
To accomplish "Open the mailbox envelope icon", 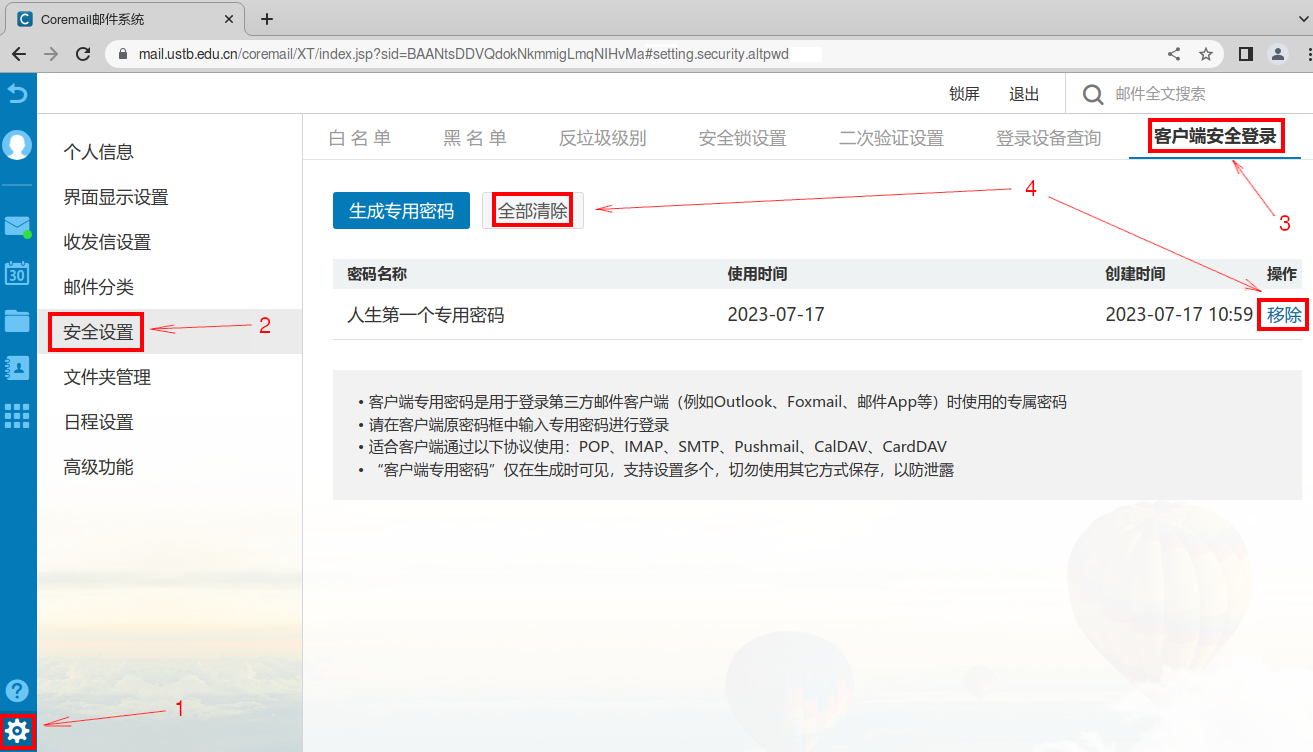I will click(17, 226).
